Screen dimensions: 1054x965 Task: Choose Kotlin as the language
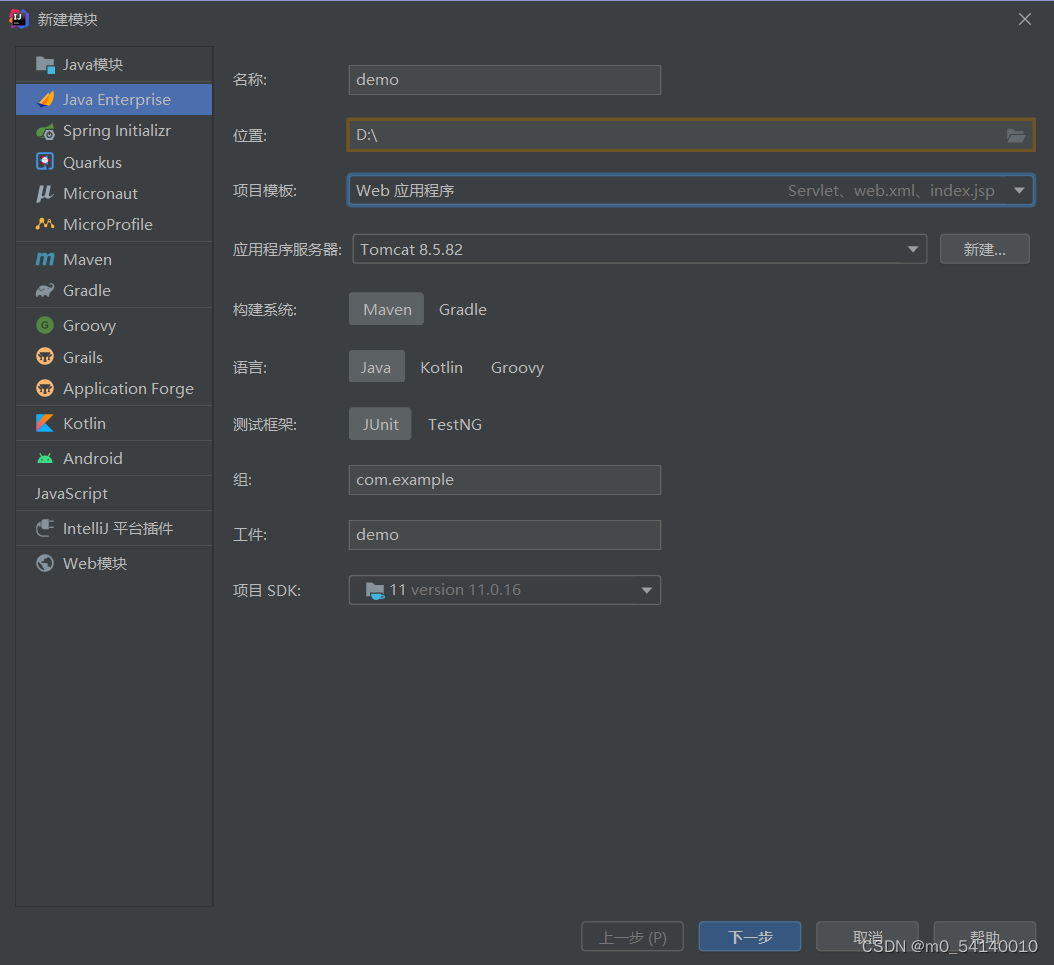(441, 367)
